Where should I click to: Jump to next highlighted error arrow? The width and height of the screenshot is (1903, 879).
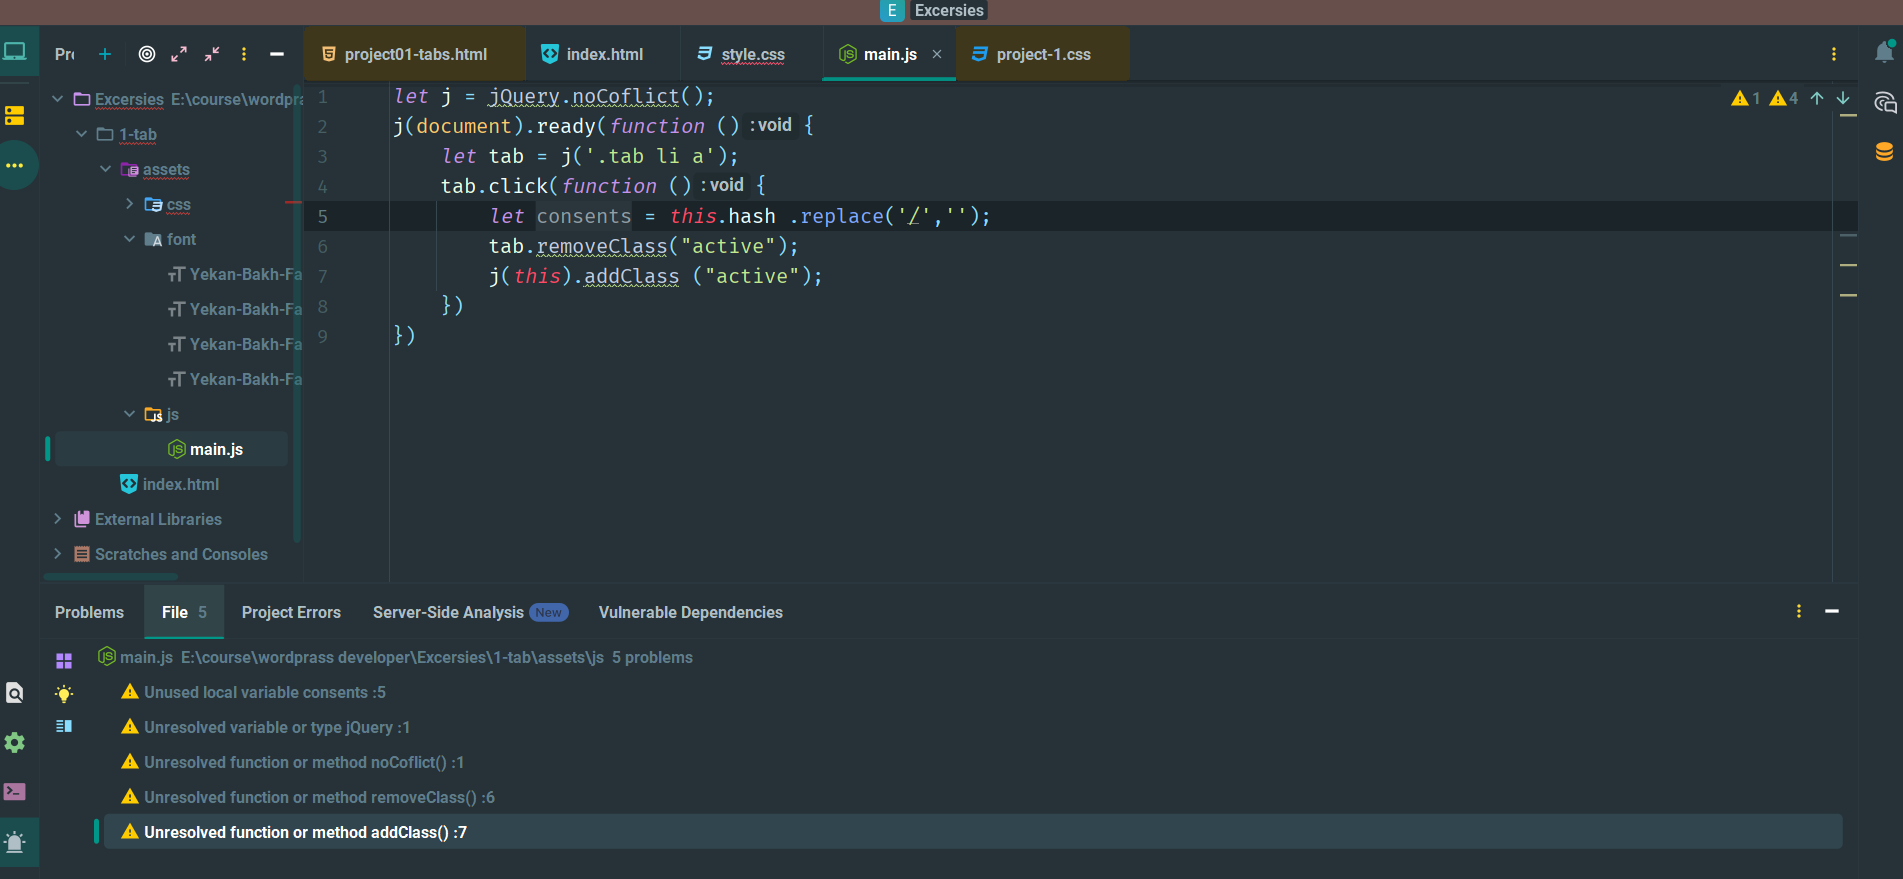1843,98
